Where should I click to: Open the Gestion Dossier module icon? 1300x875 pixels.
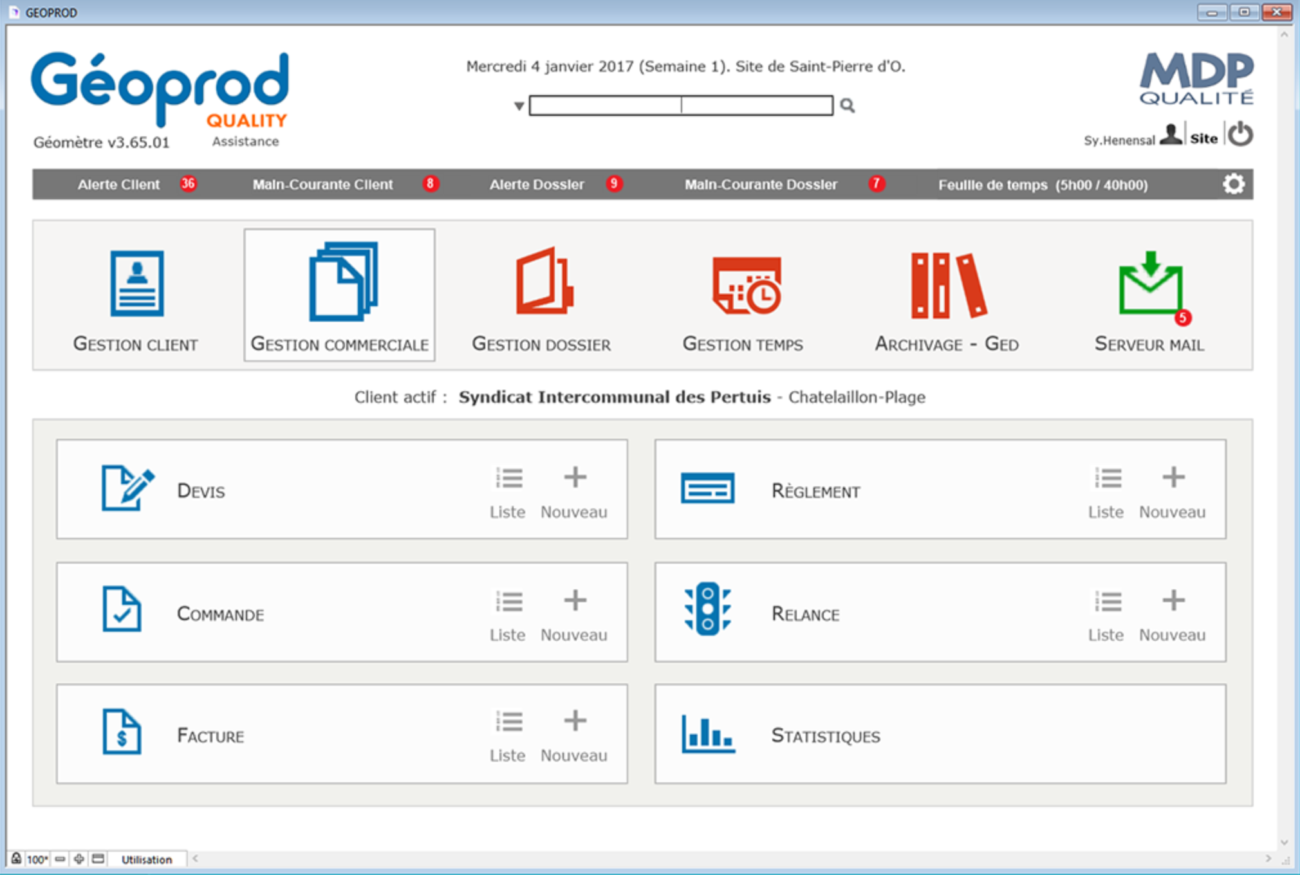point(544,282)
